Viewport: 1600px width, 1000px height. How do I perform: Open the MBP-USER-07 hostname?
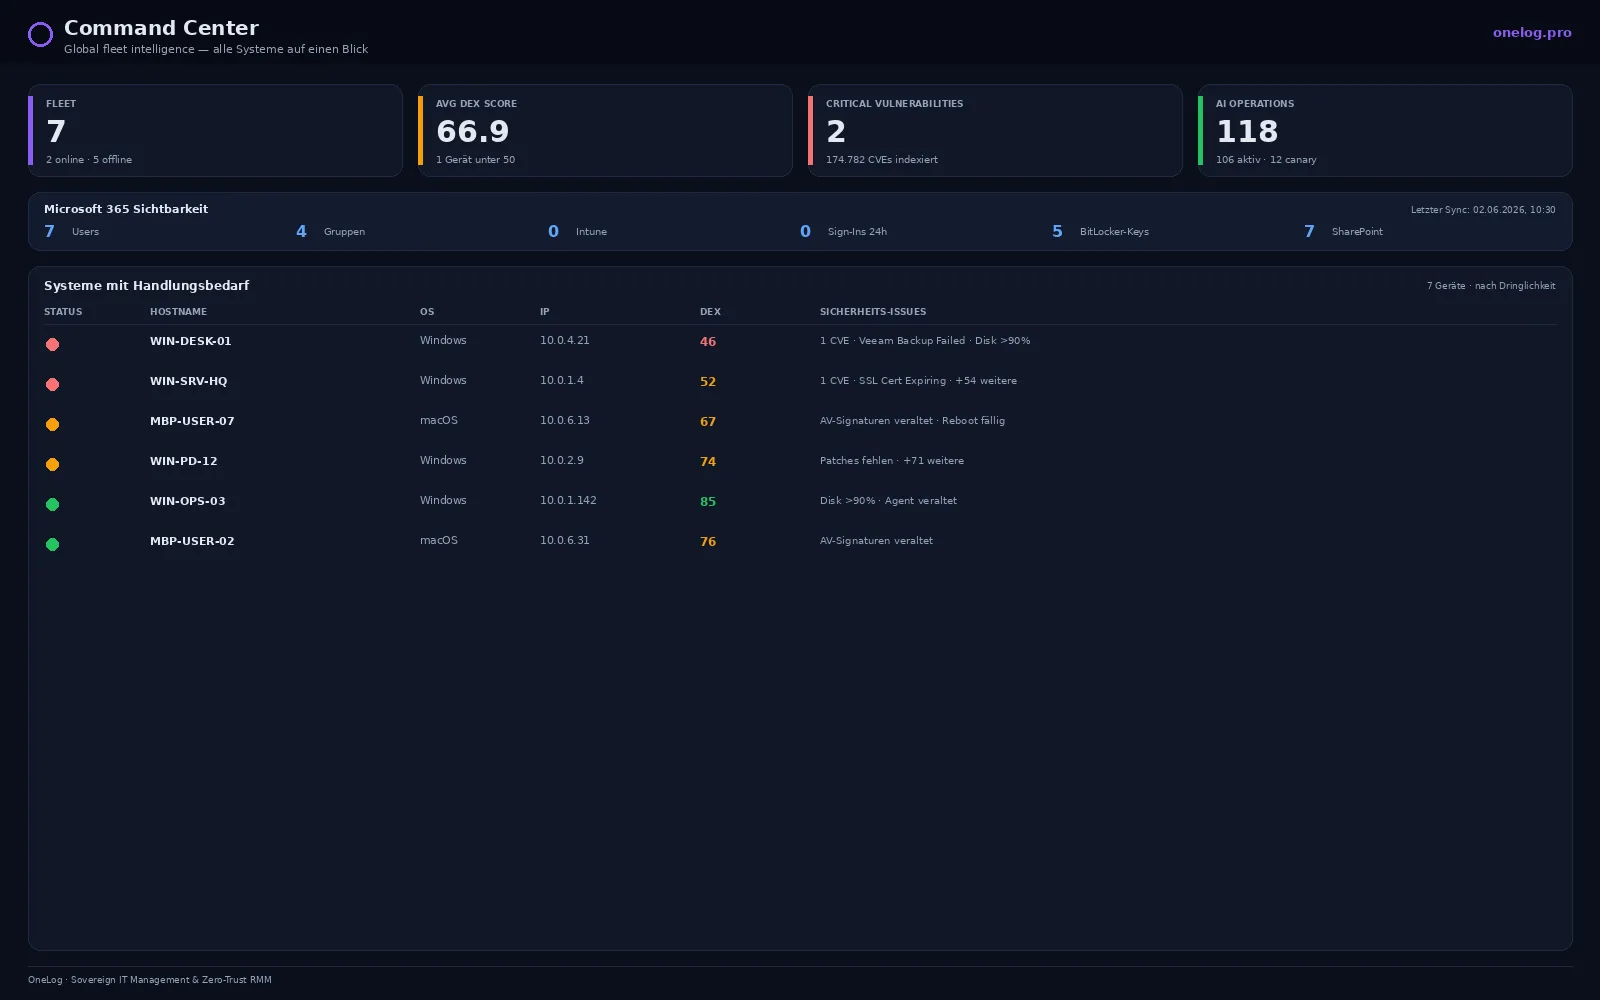(x=192, y=421)
